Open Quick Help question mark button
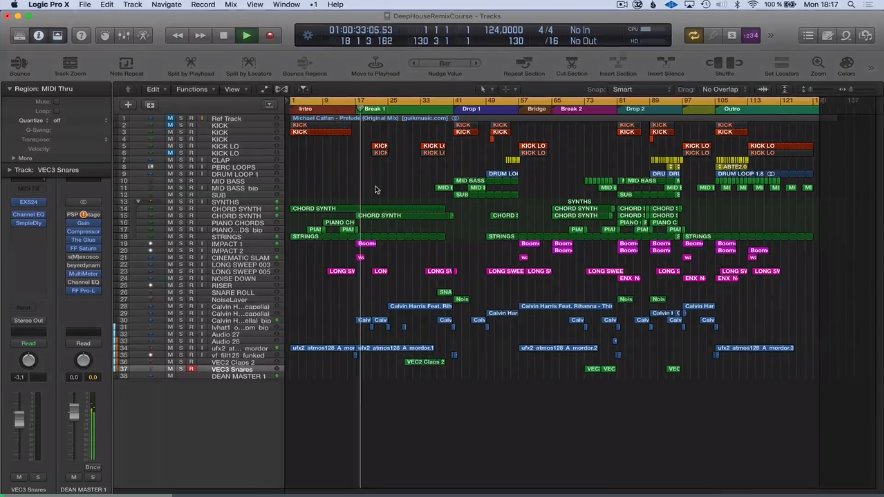This screenshot has height=497, width=884. click(x=81, y=36)
